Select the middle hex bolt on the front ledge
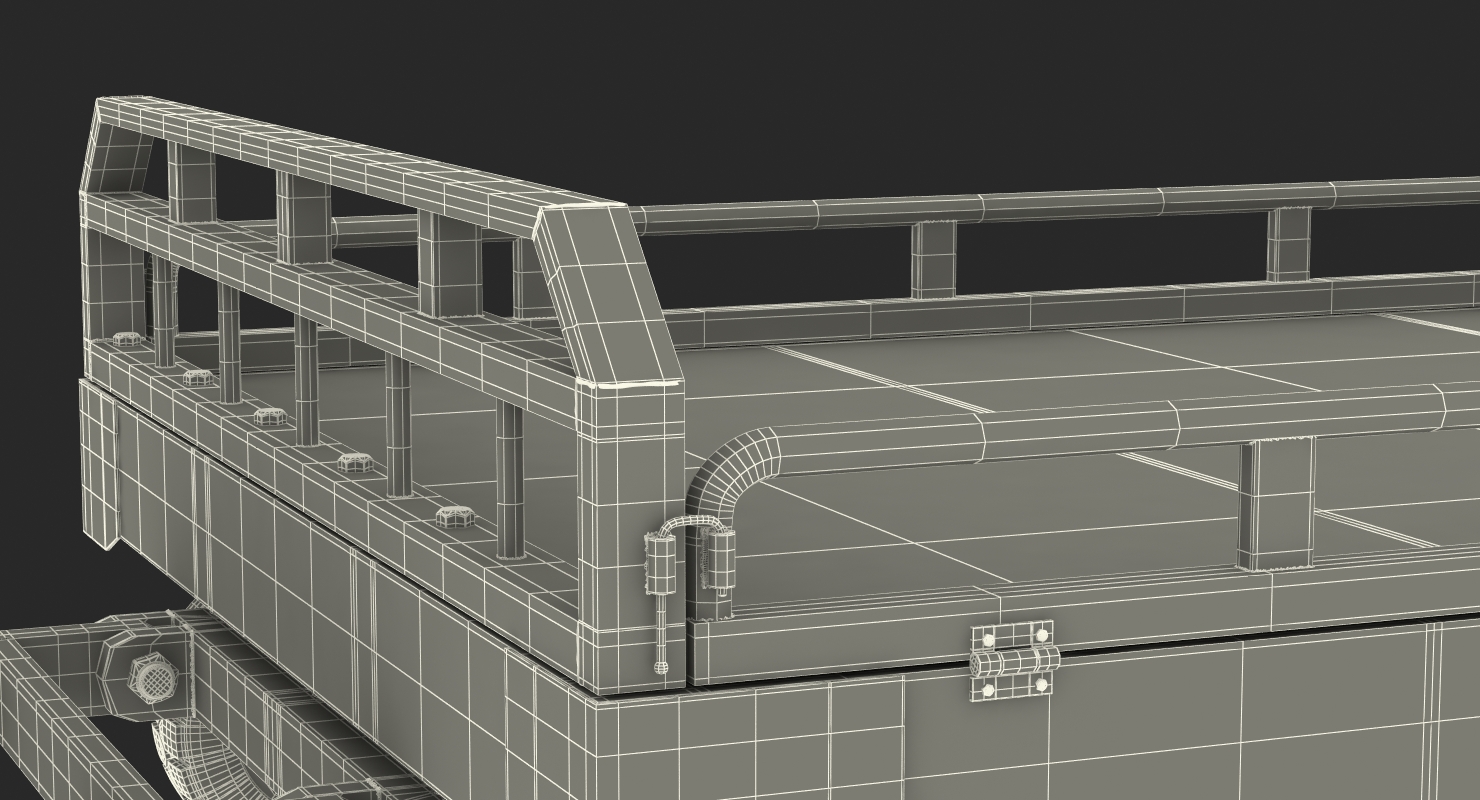 click(271, 416)
